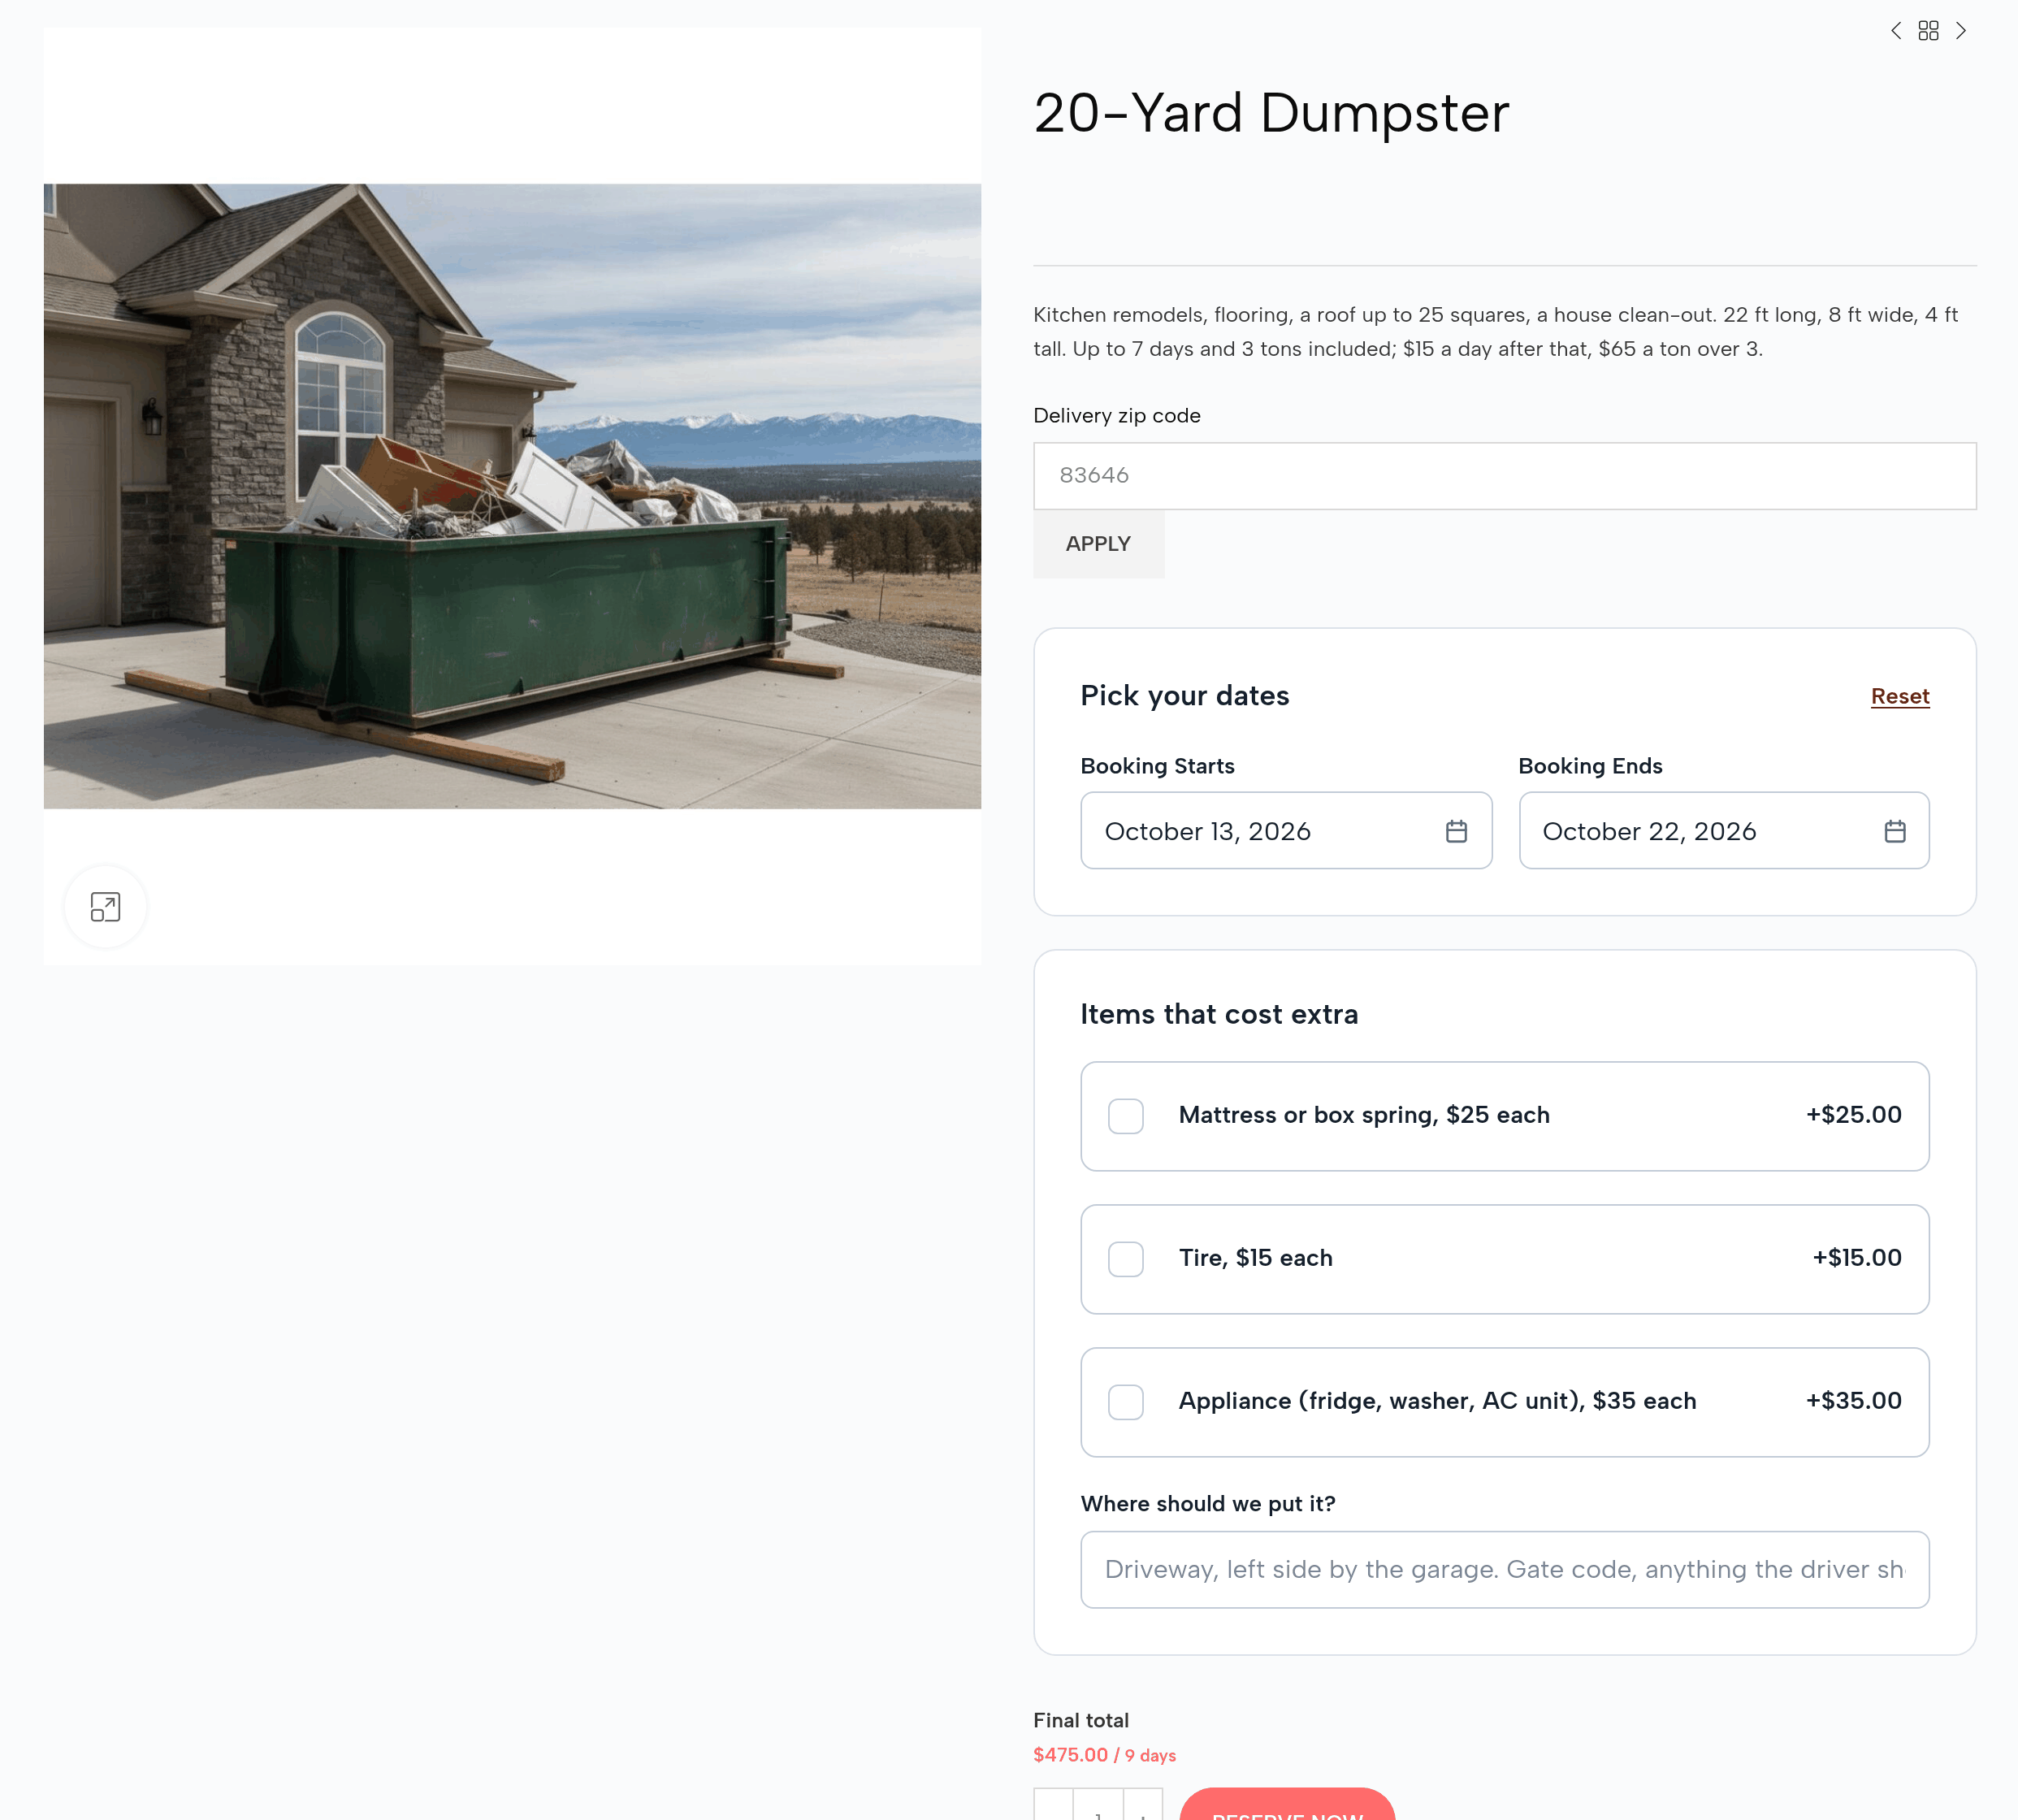2018x1820 pixels.
Task: Click the dumpster product photo
Action: point(512,496)
